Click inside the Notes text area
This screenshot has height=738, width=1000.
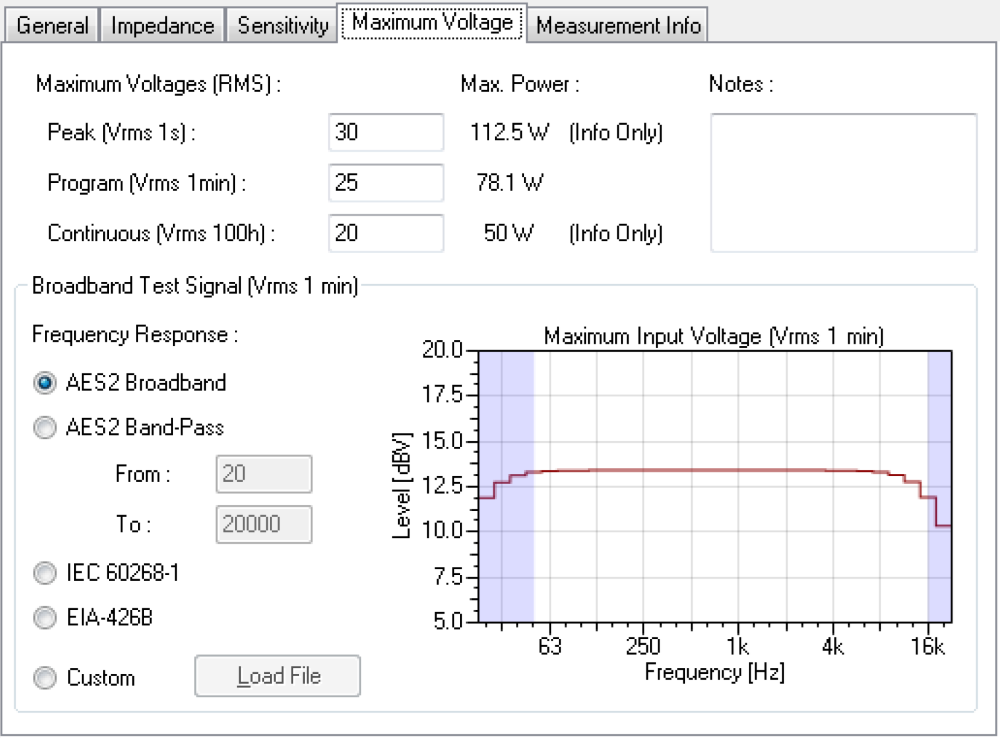843,183
